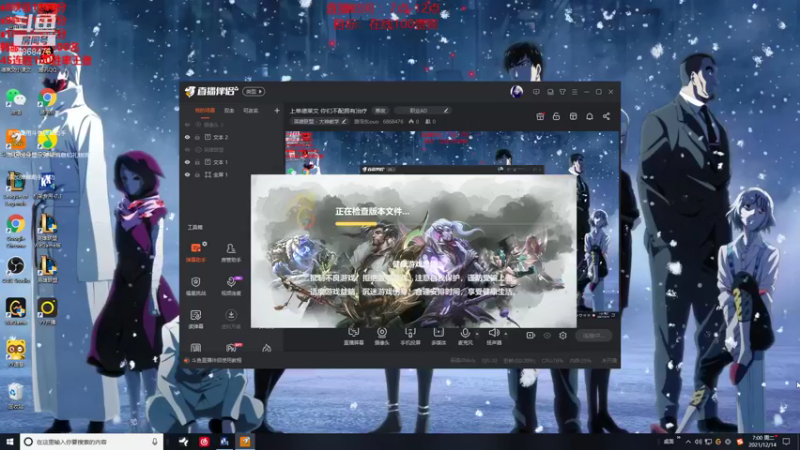
Task: Select the 全屏 1 source row
Action: pos(232,174)
